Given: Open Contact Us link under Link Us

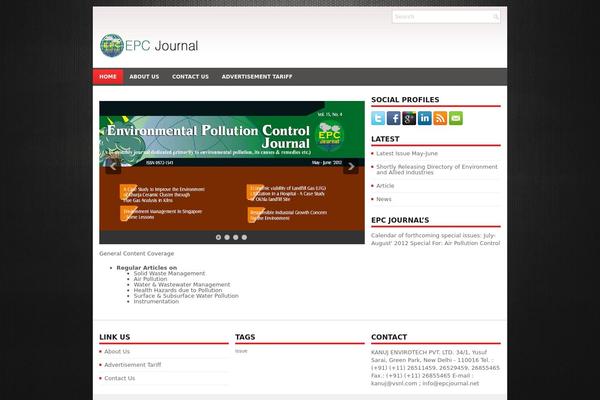Looking at the screenshot, I should coord(119,378).
